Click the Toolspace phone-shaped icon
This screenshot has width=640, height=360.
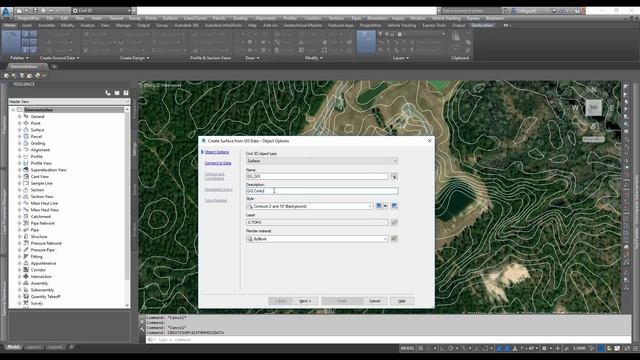(x=108, y=93)
